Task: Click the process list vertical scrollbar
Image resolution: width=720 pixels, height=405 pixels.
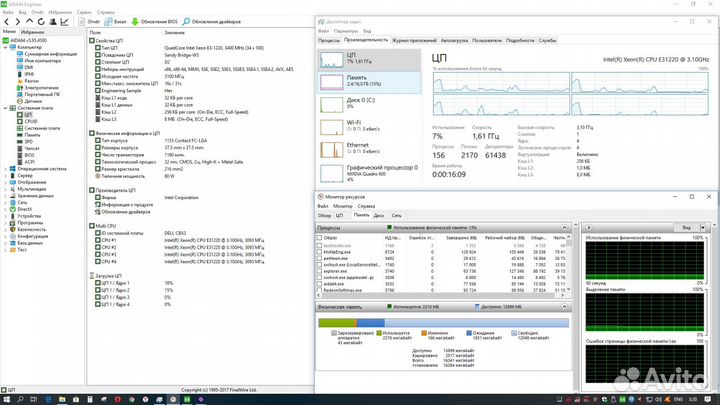Action: 569,264
